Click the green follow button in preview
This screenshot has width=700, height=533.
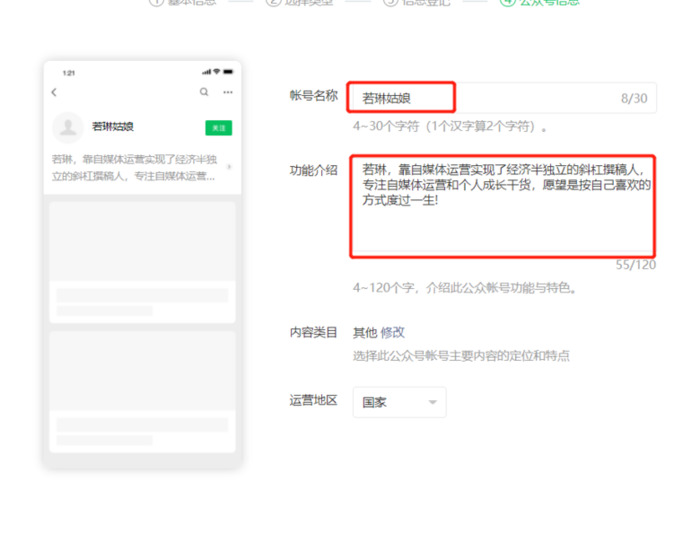(x=219, y=128)
